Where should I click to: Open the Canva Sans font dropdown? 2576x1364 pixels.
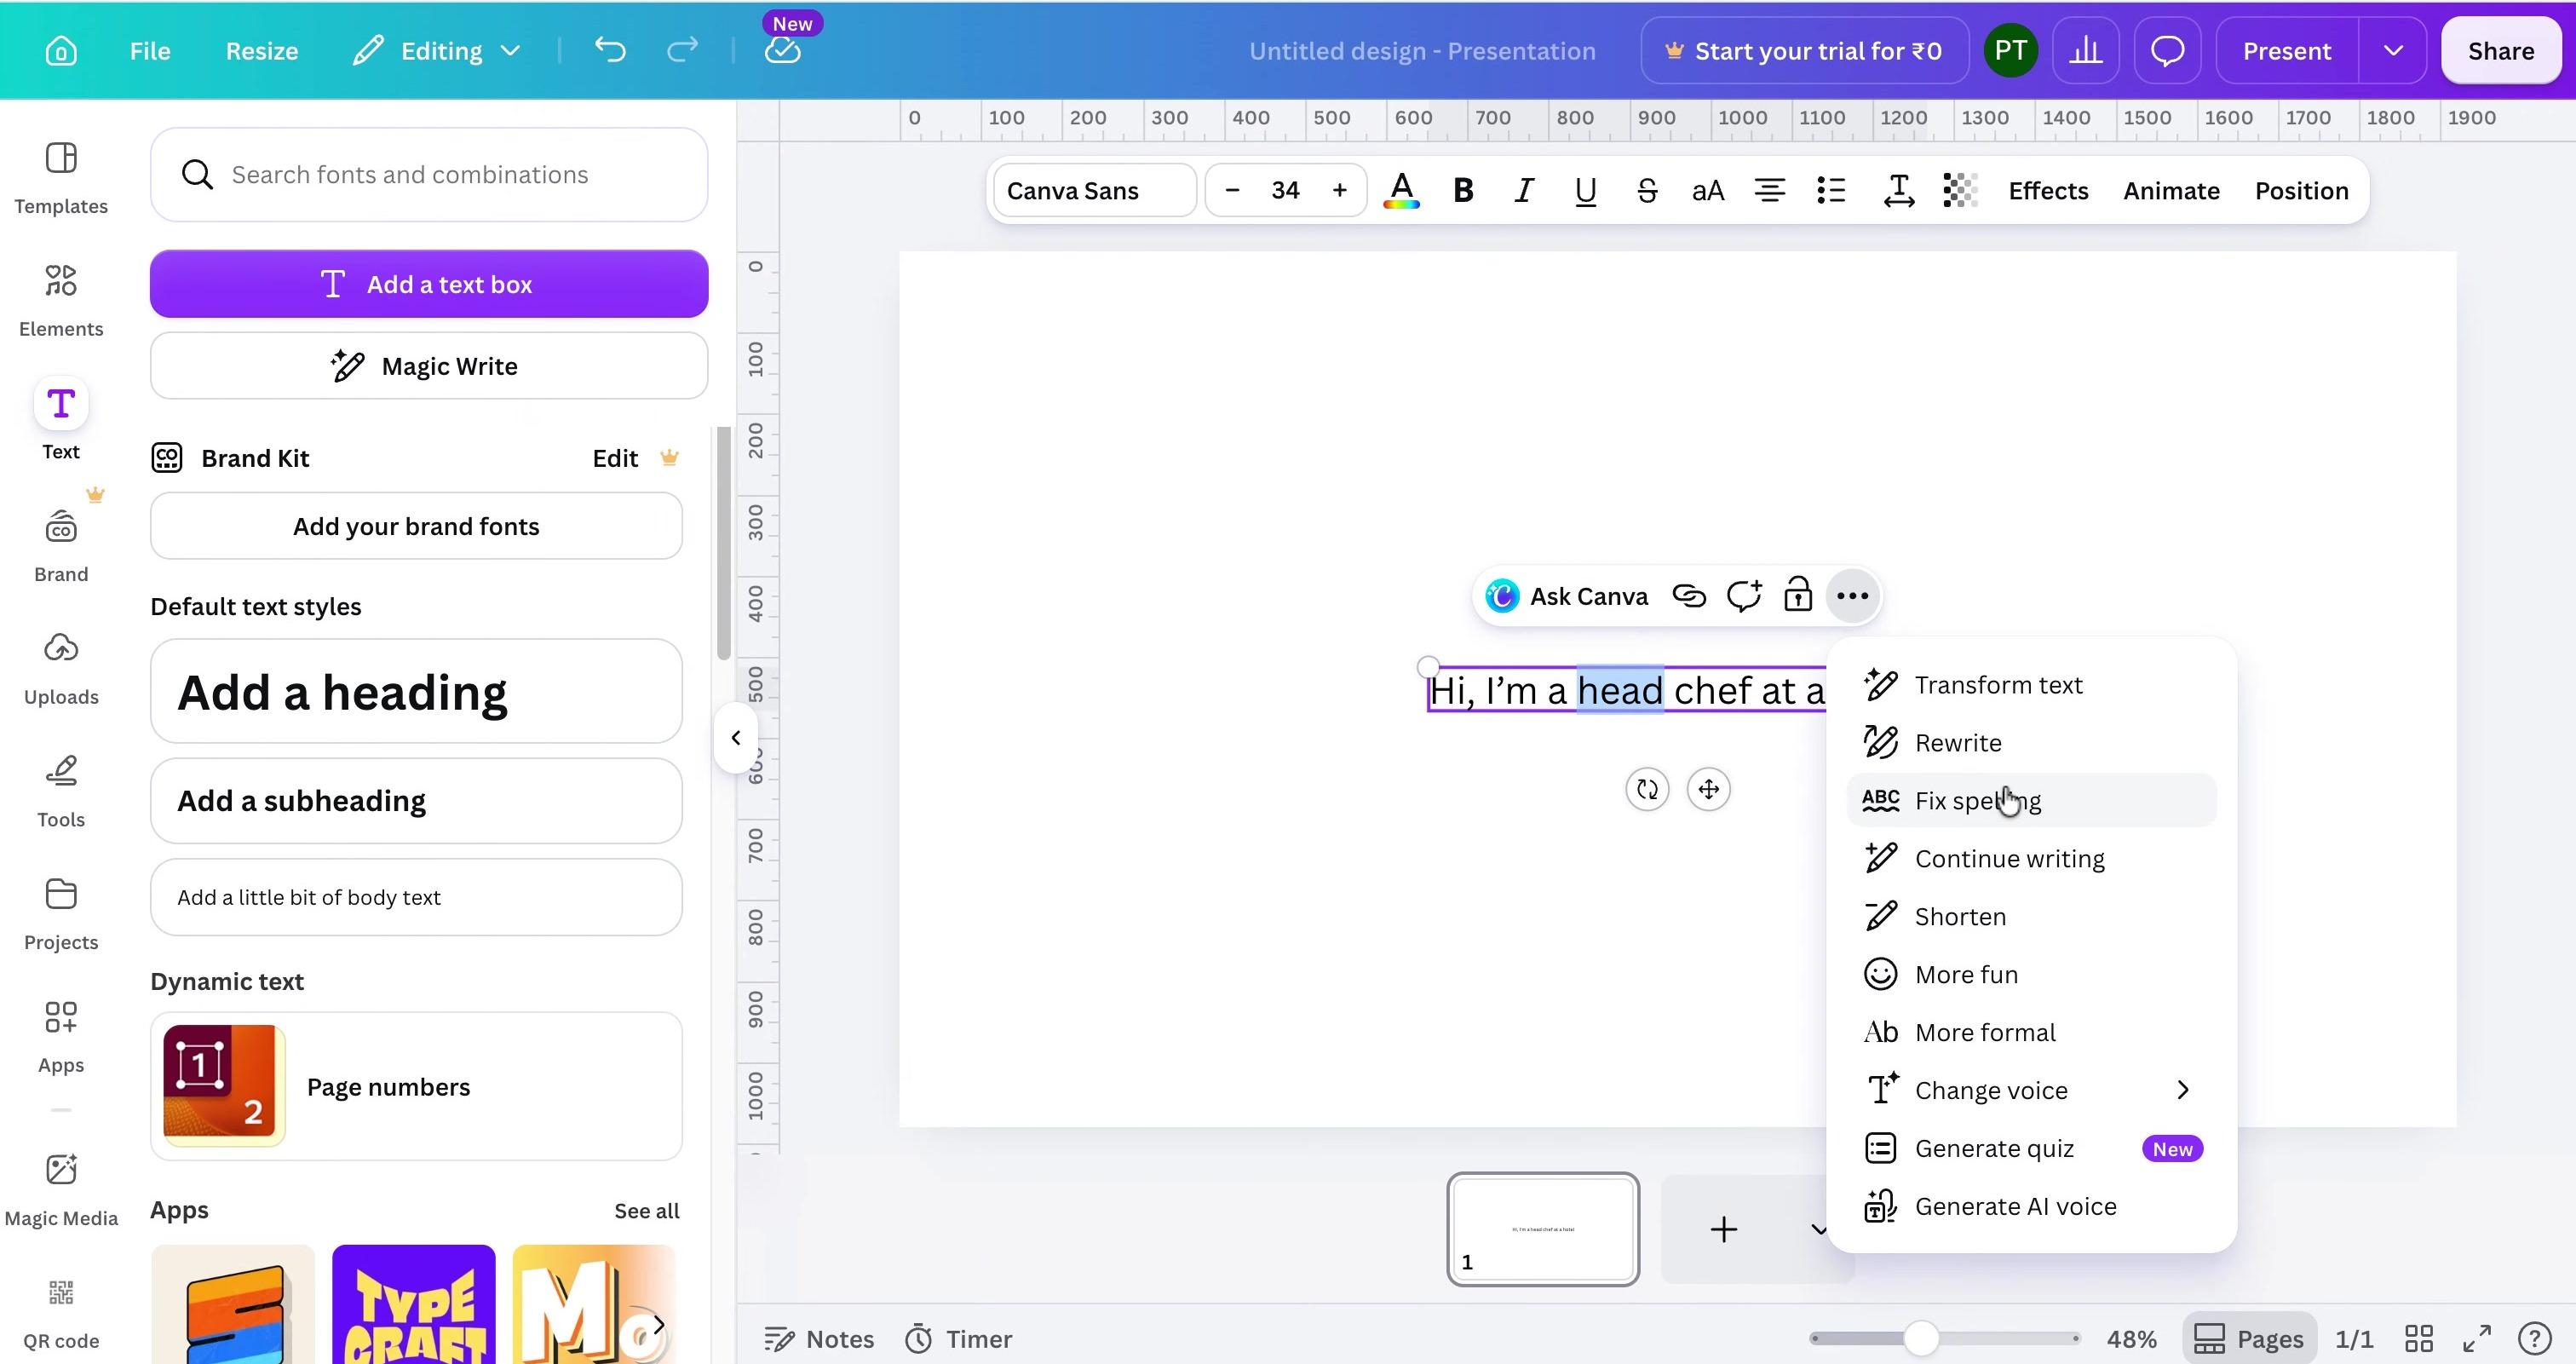pos(1095,190)
